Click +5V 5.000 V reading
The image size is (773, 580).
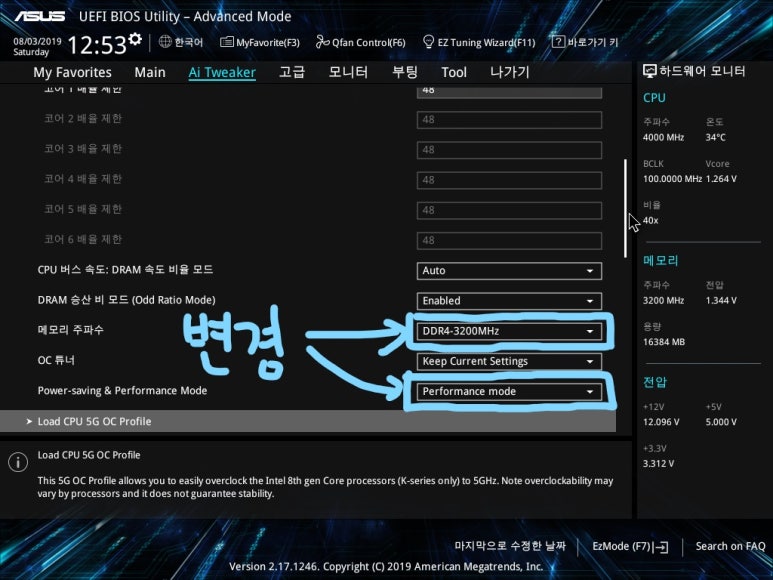pos(721,422)
